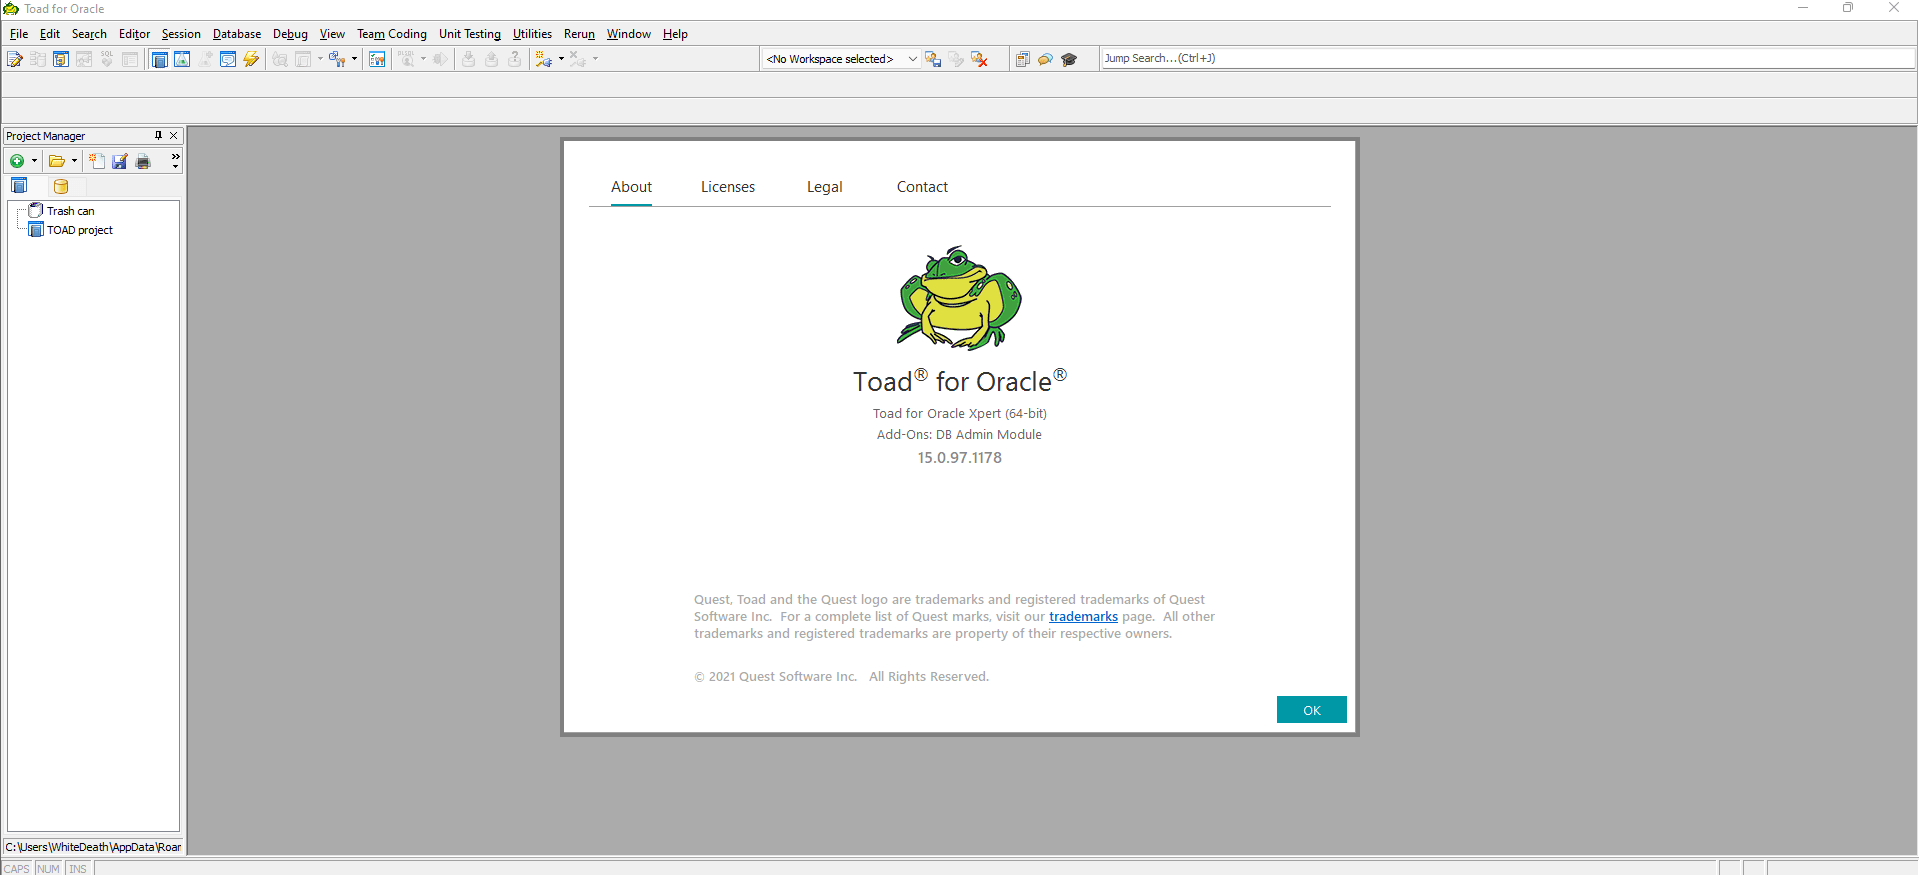Click the printer icon in Project Manager
The height and width of the screenshot is (875, 1919).
click(x=143, y=161)
